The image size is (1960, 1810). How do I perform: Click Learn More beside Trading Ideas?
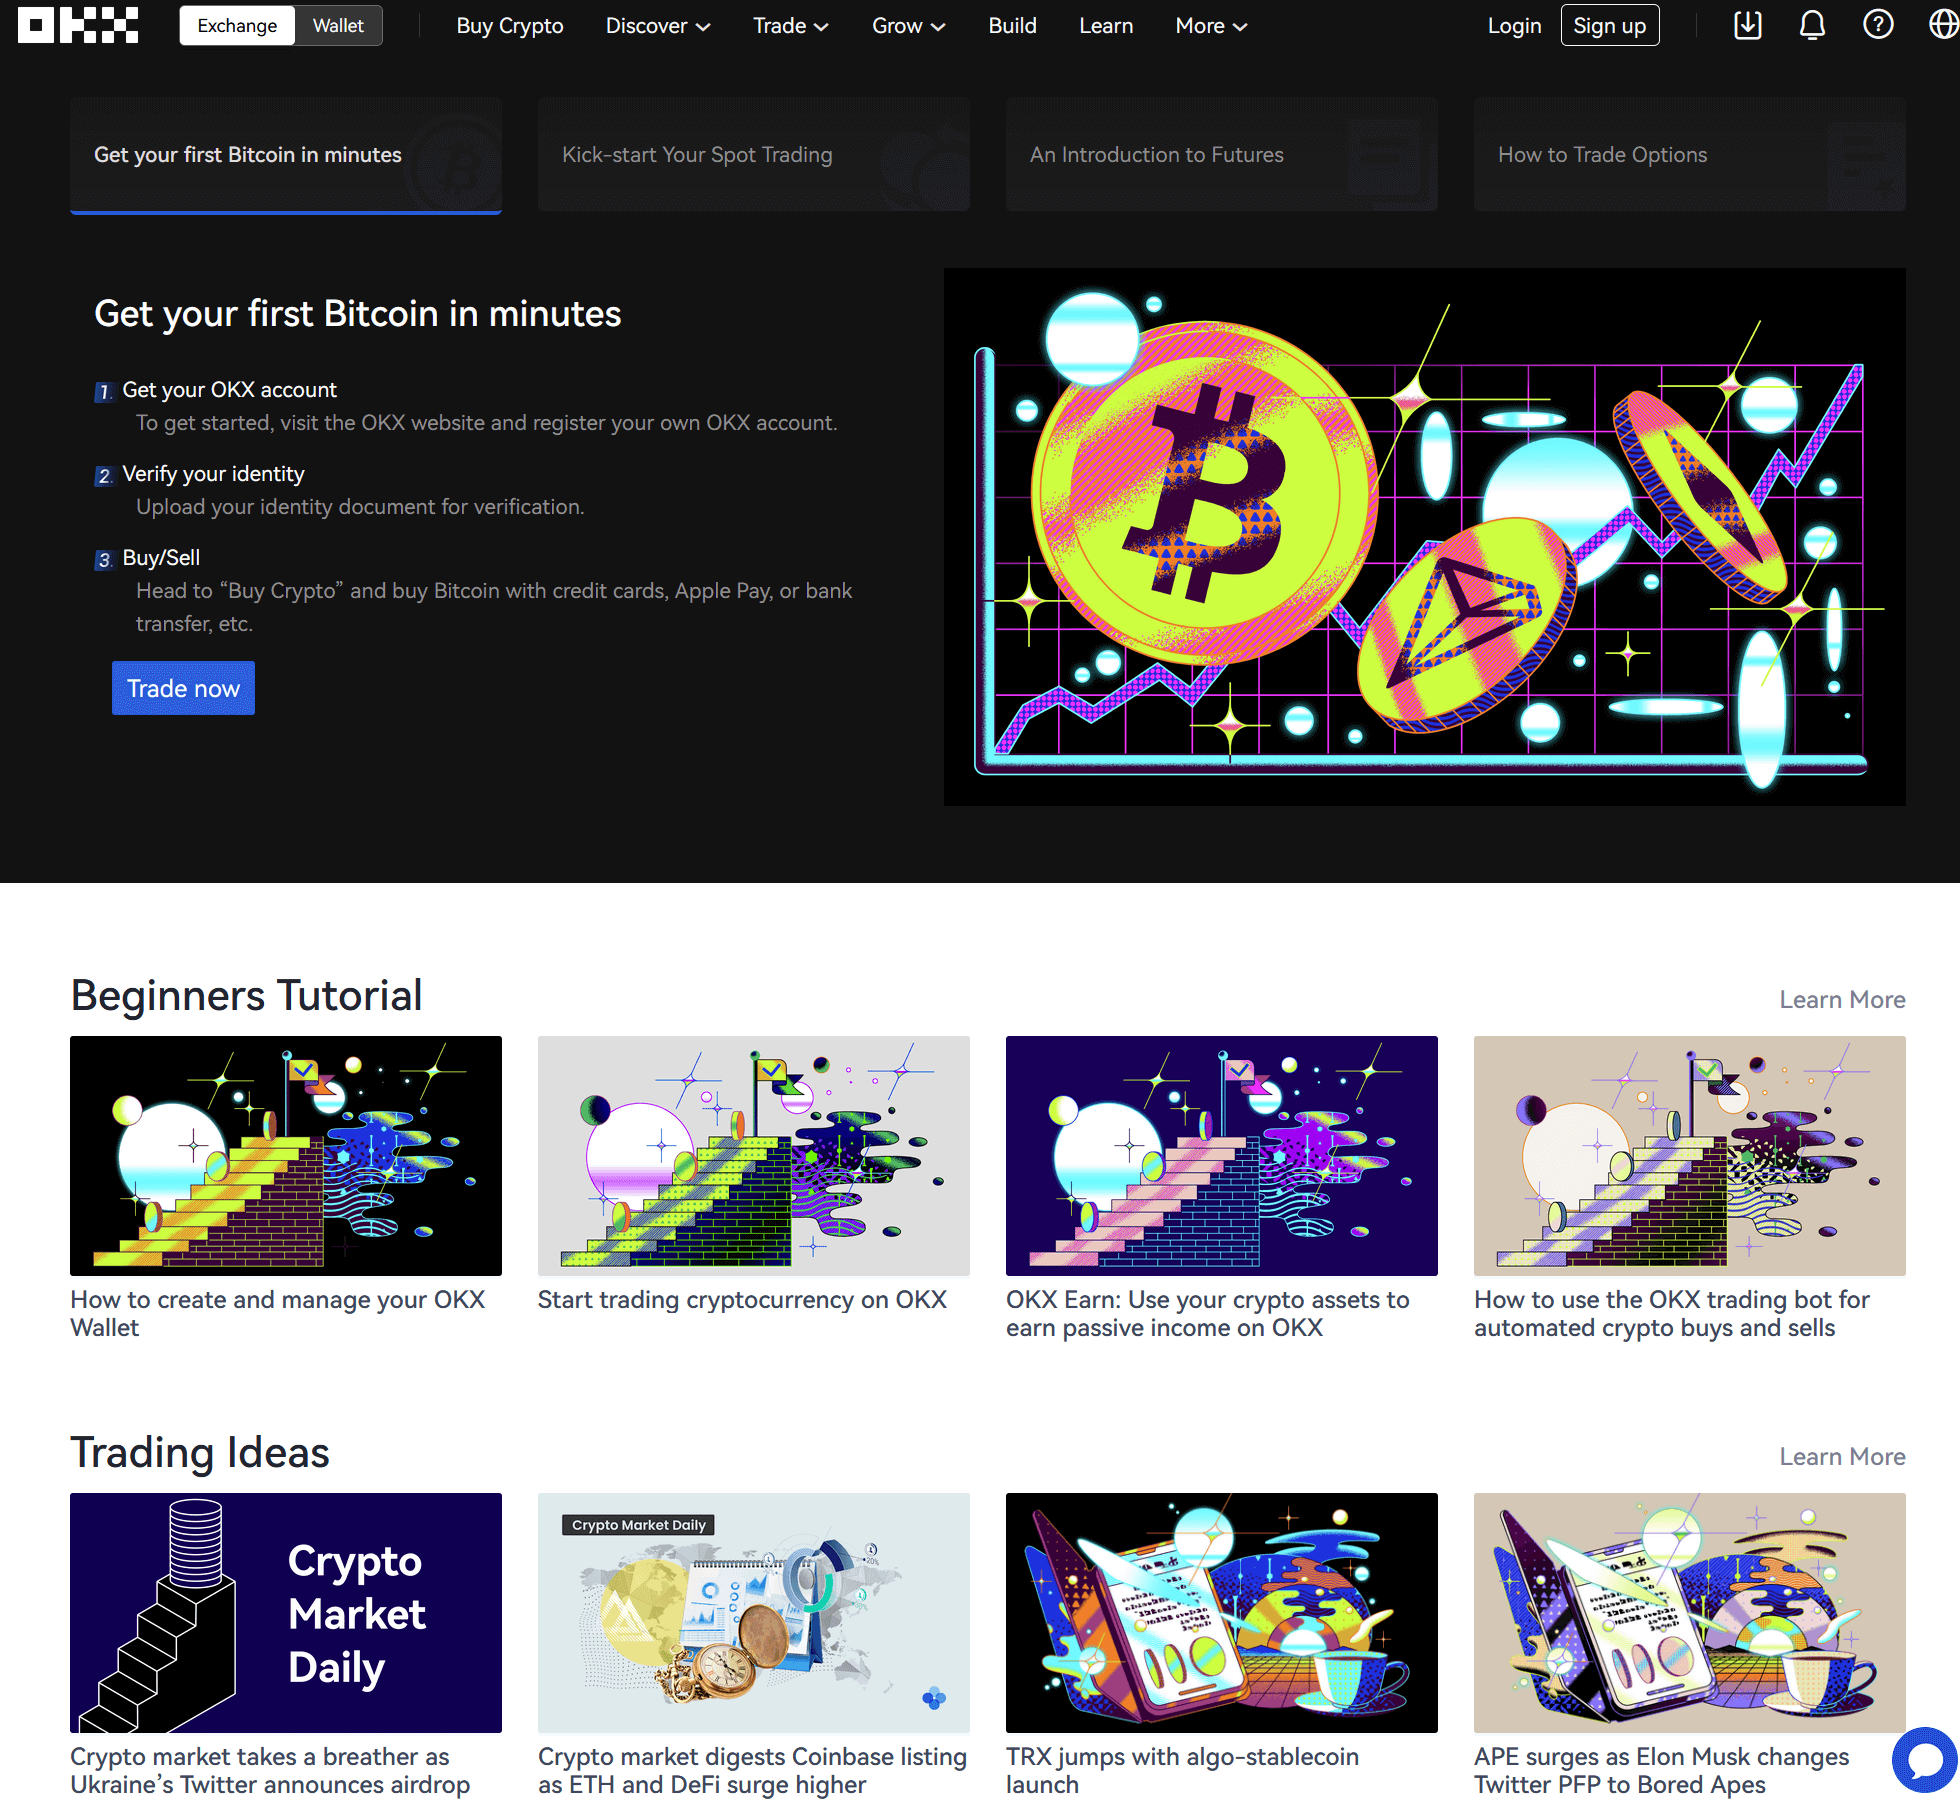pyautogui.click(x=1842, y=1456)
